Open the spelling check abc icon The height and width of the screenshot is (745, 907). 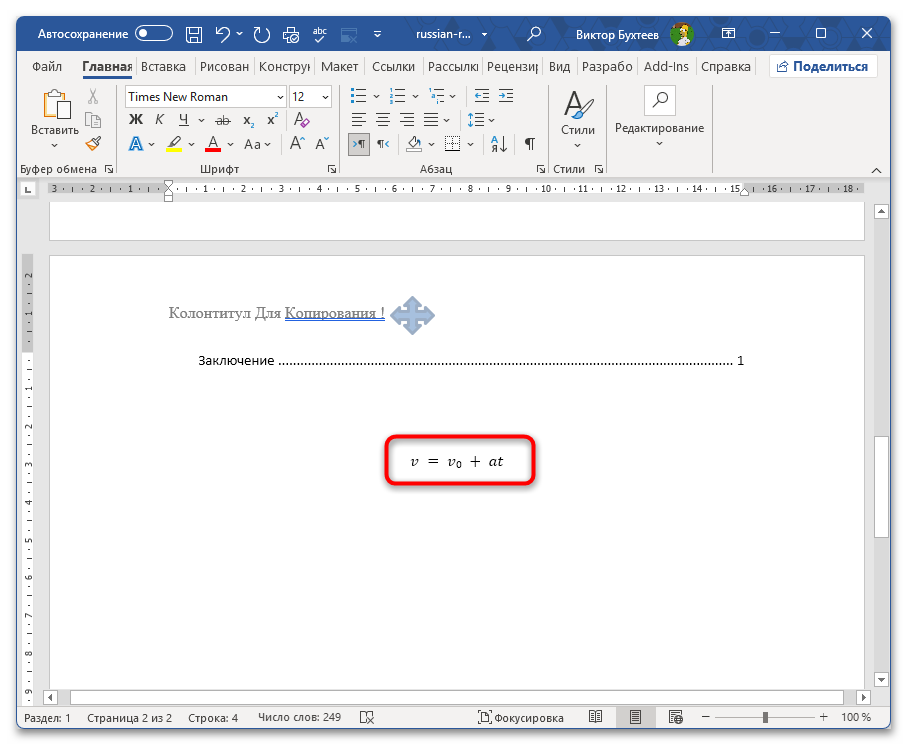pyautogui.click(x=319, y=34)
